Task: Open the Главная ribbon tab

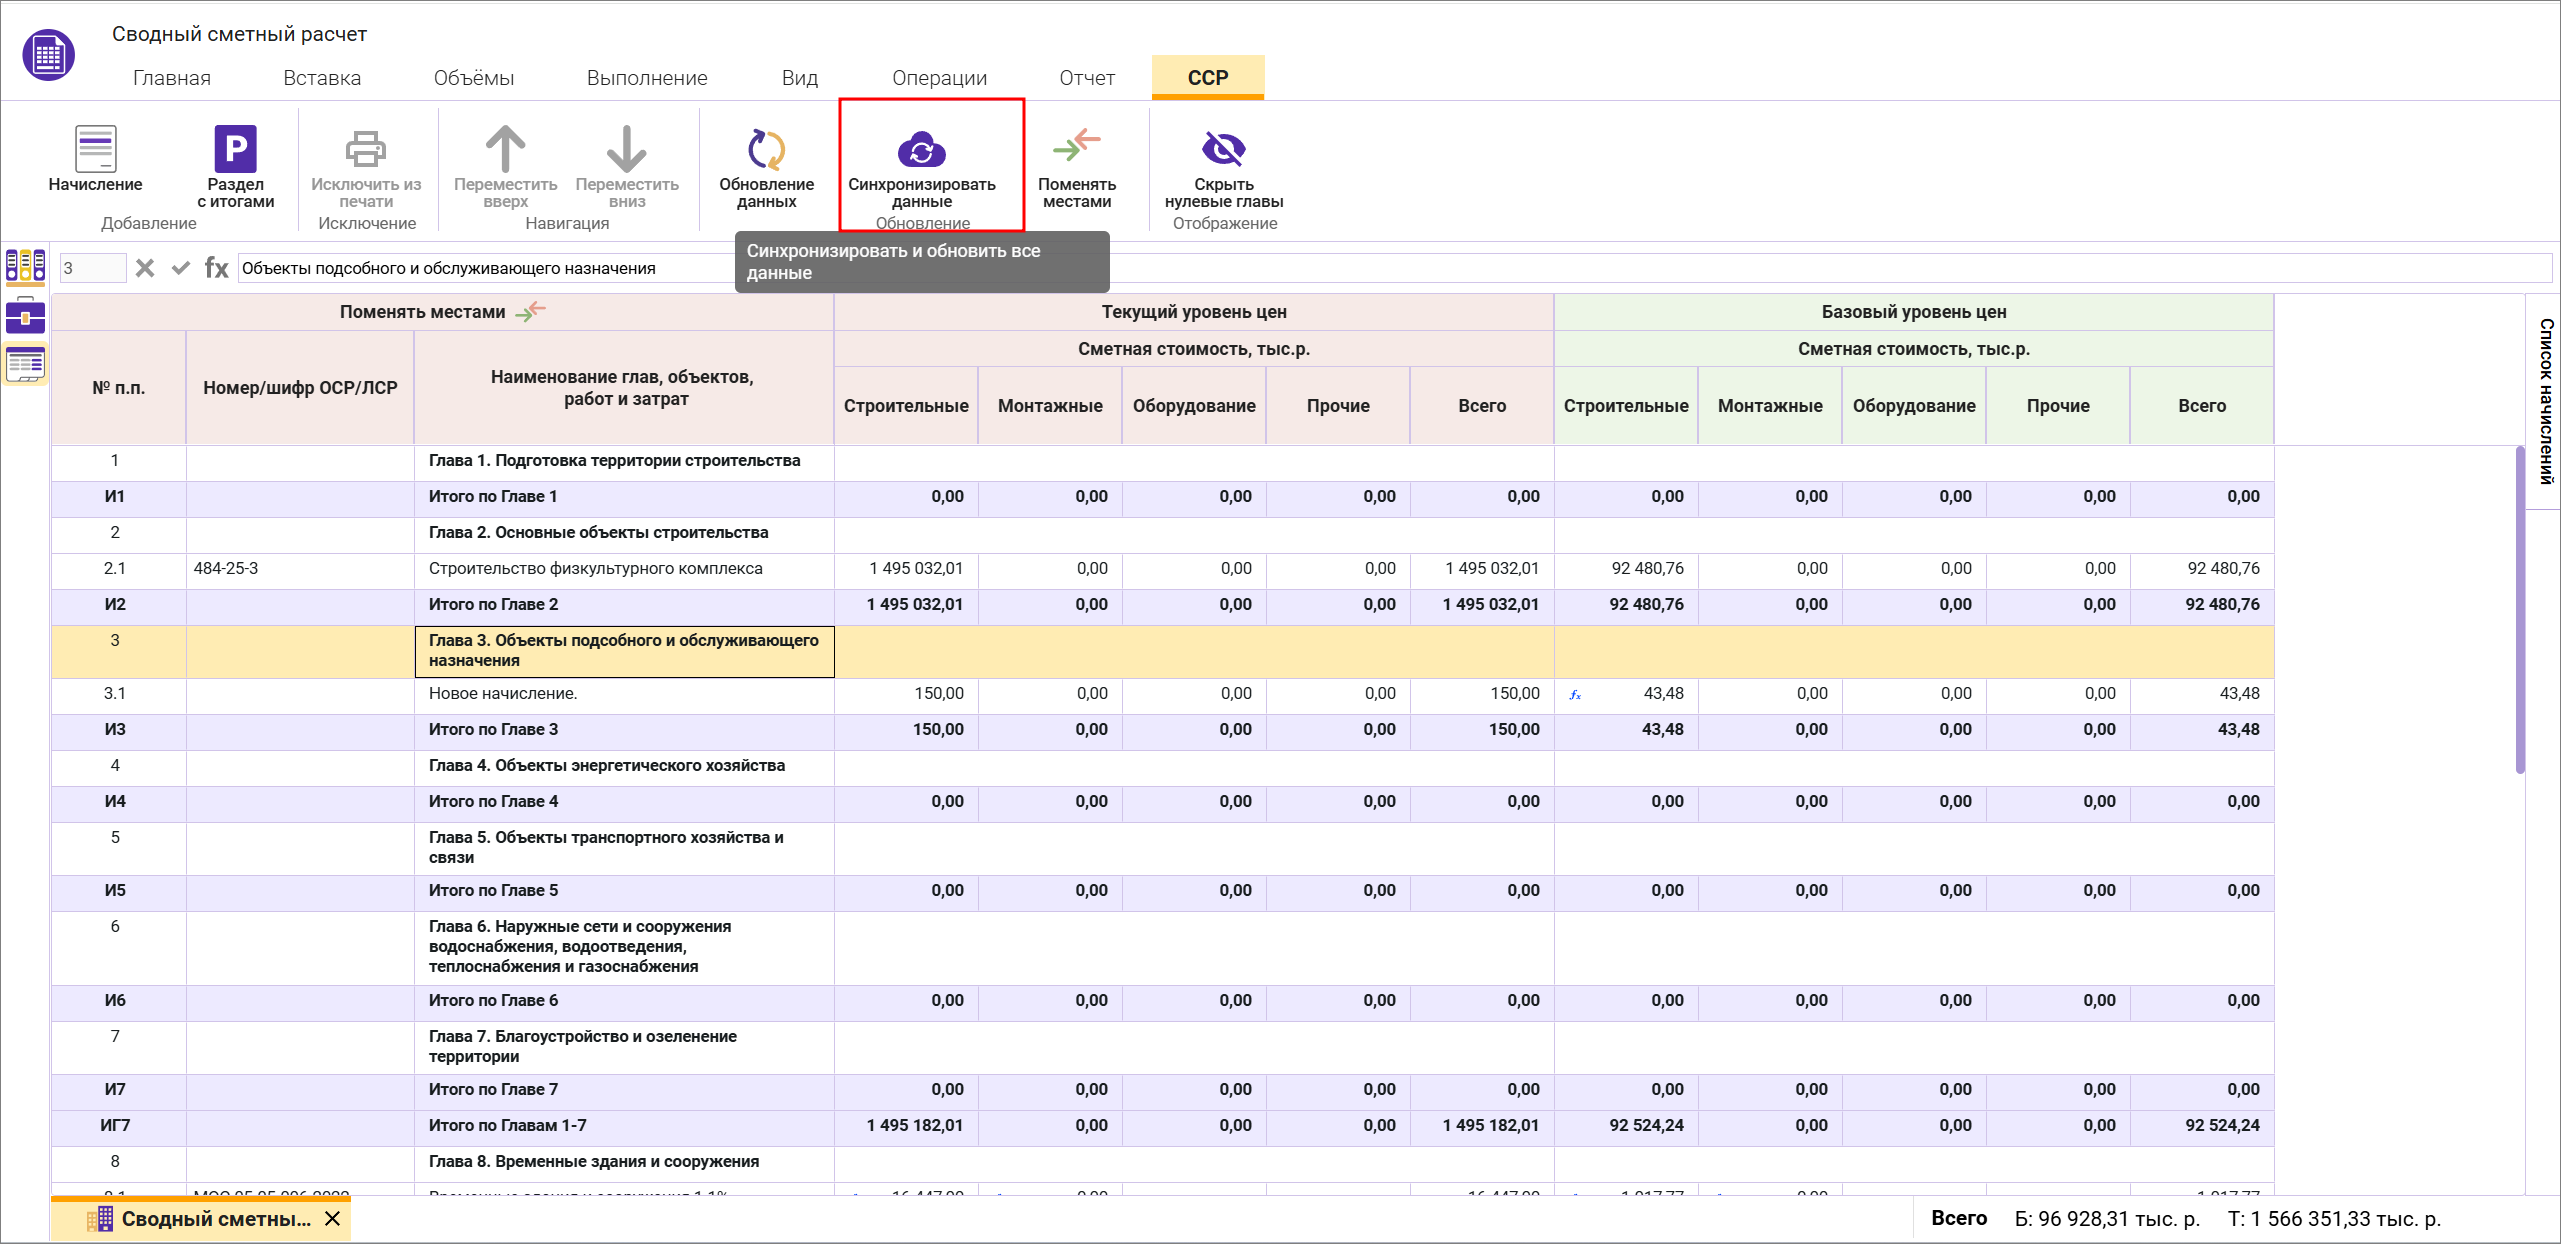Action: 171,78
